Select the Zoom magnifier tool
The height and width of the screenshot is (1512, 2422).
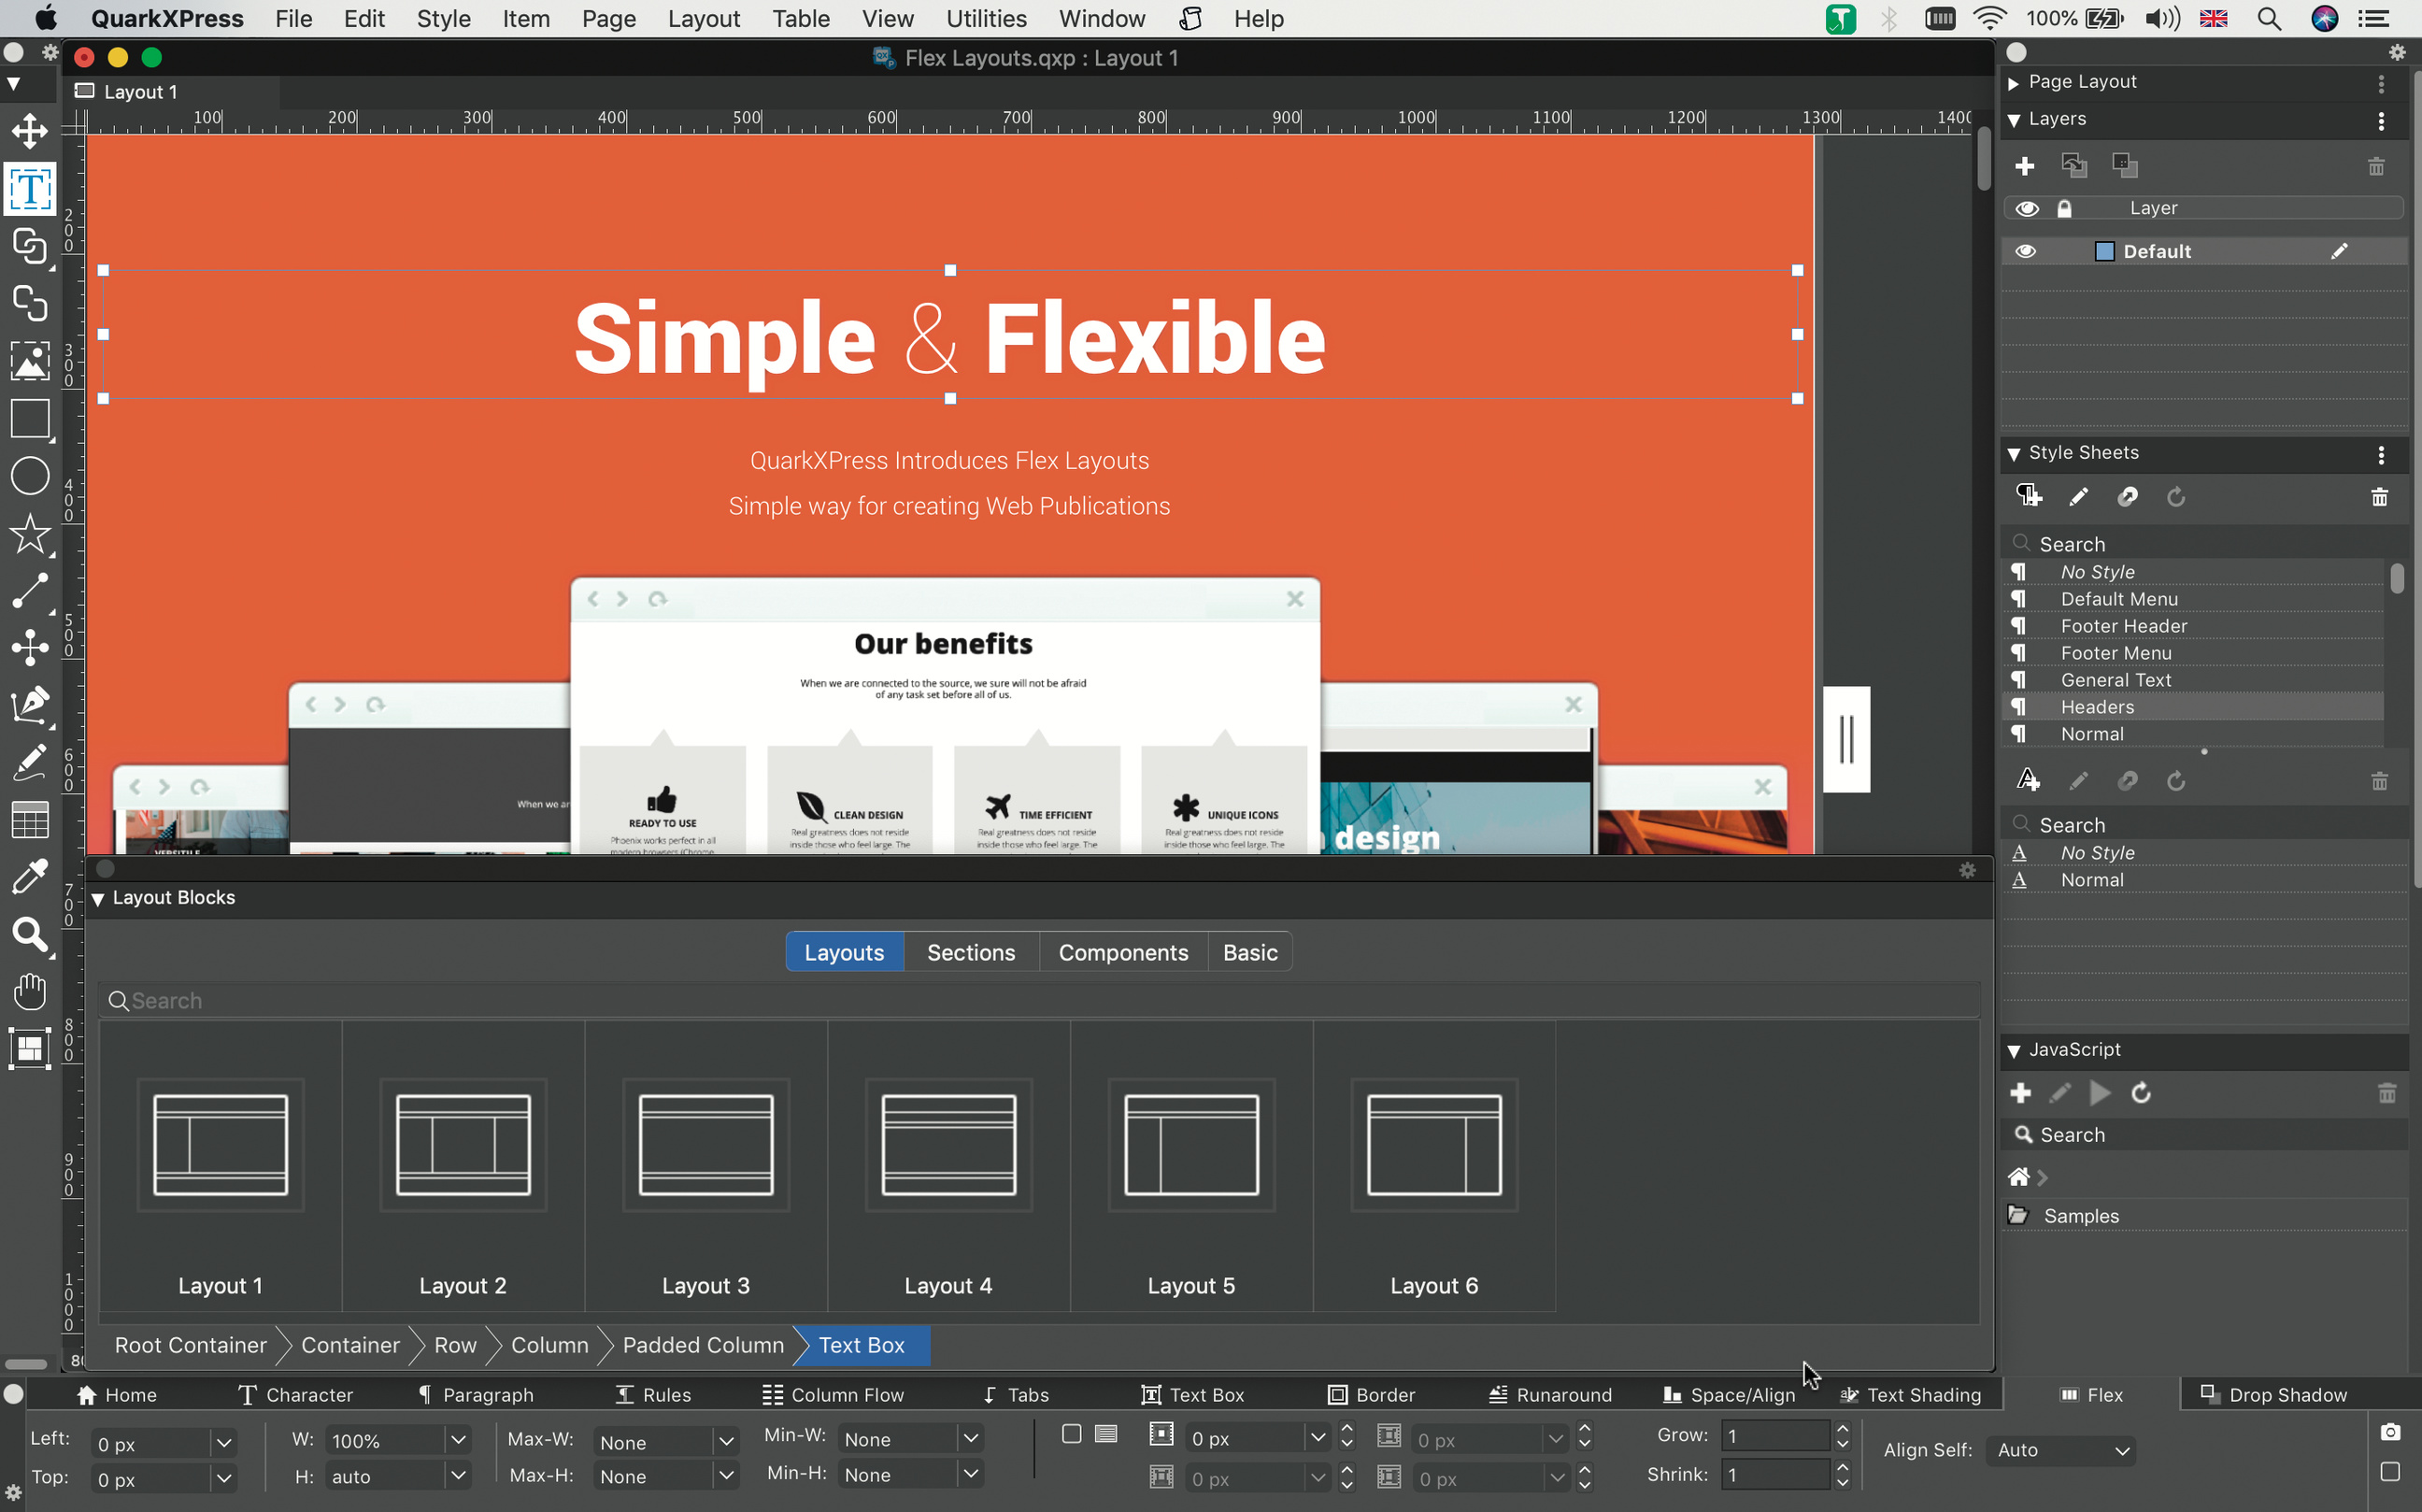point(30,936)
